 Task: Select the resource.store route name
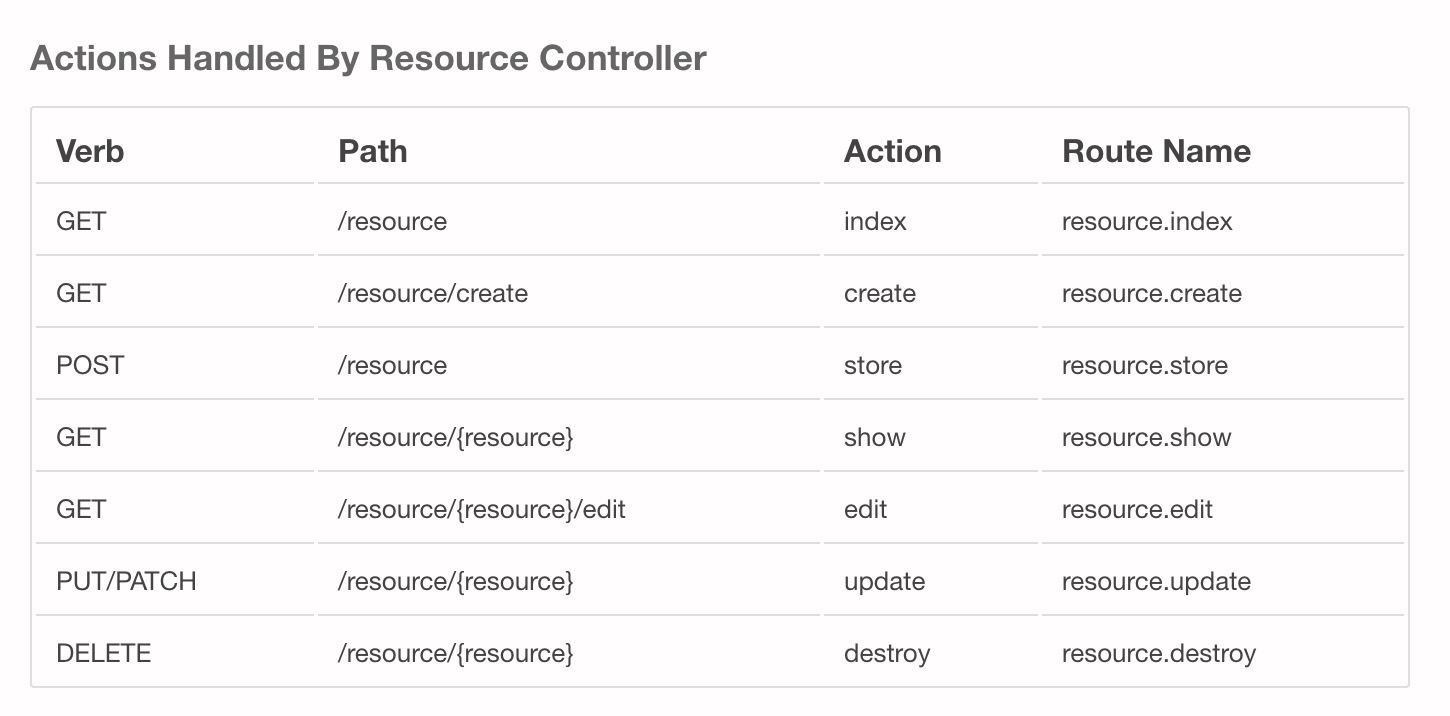1144,365
